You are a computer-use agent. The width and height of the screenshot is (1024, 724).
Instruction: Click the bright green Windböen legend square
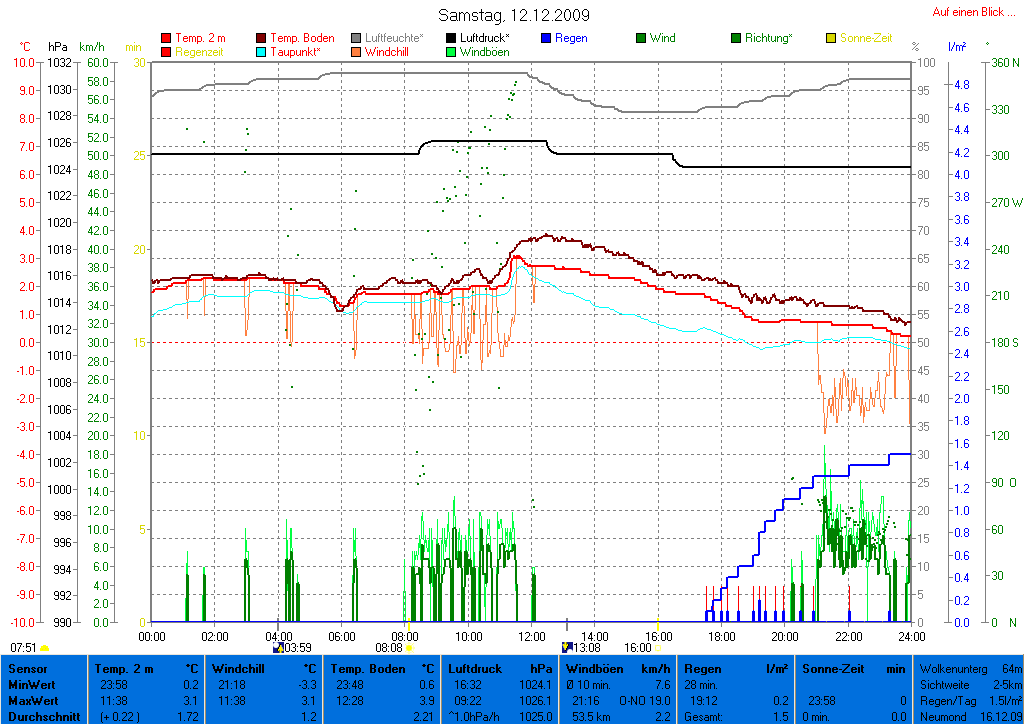pyautogui.click(x=452, y=52)
